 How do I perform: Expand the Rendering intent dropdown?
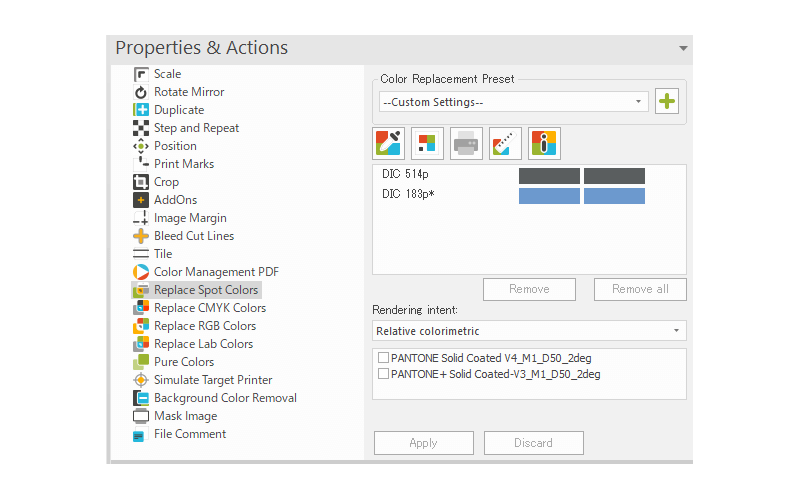pyautogui.click(x=530, y=331)
